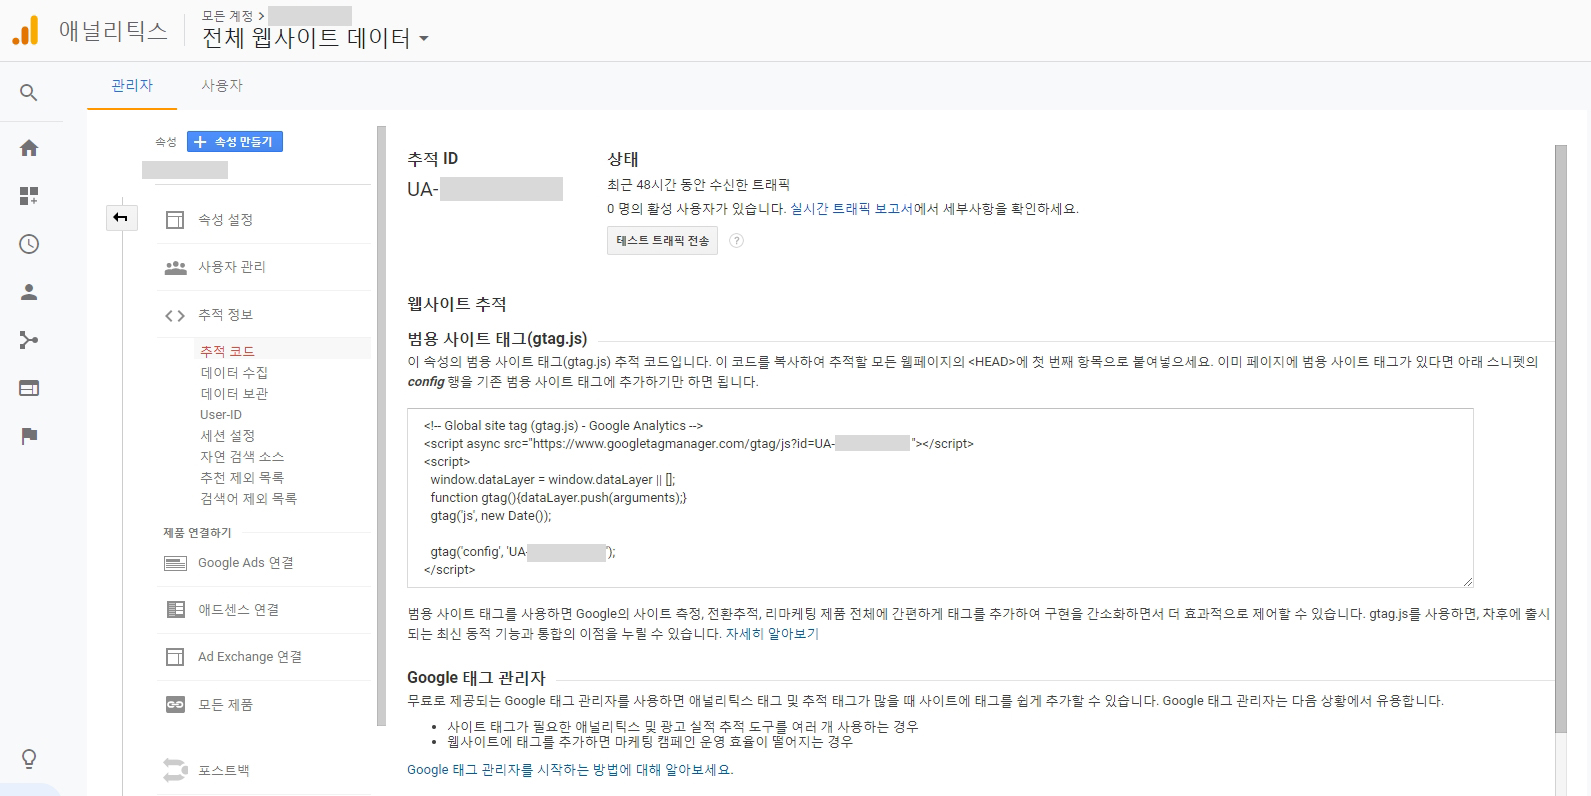1591x796 pixels.
Task: Click the 포스트백 arrows icon
Action: click(175, 770)
